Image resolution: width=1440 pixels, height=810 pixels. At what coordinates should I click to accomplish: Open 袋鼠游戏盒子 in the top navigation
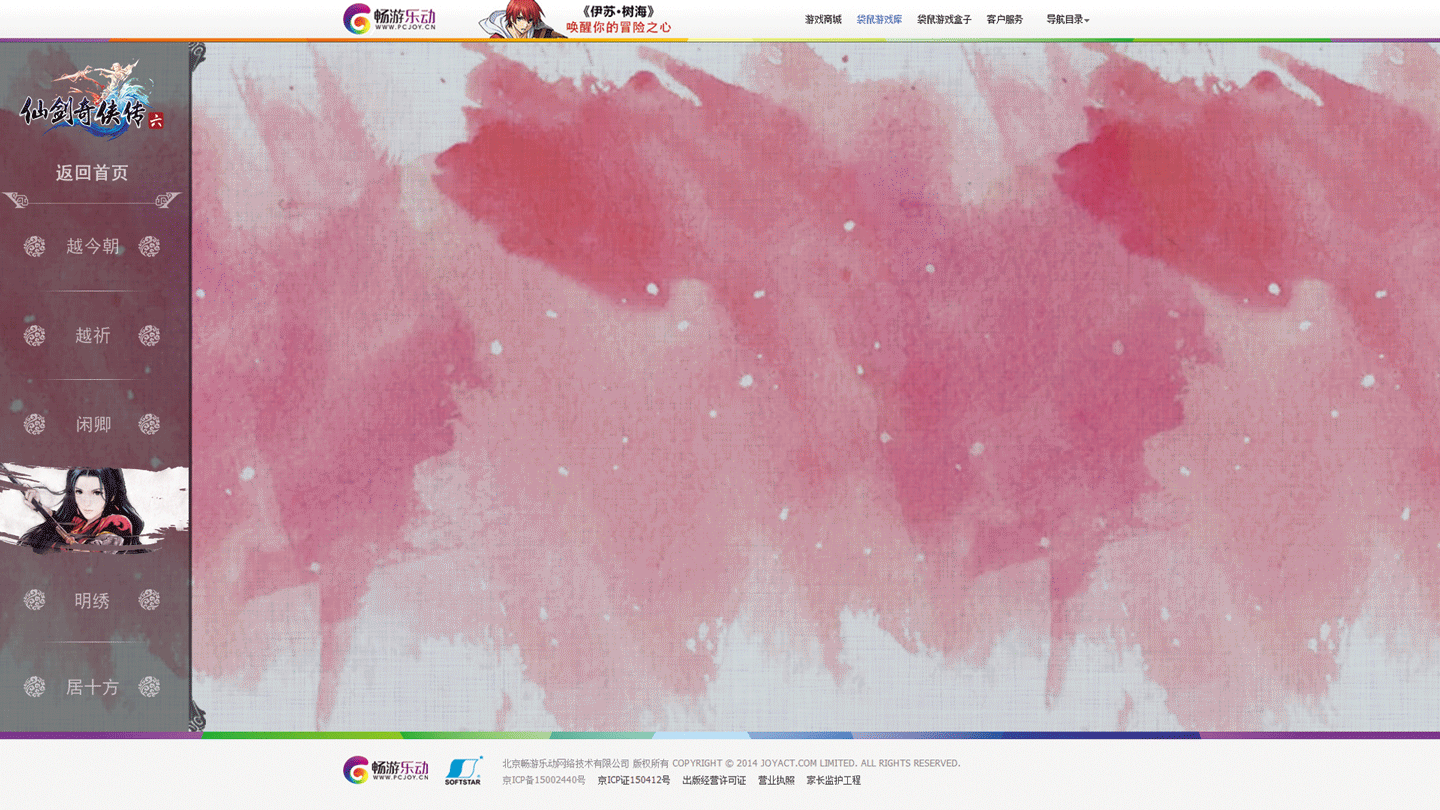click(944, 19)
